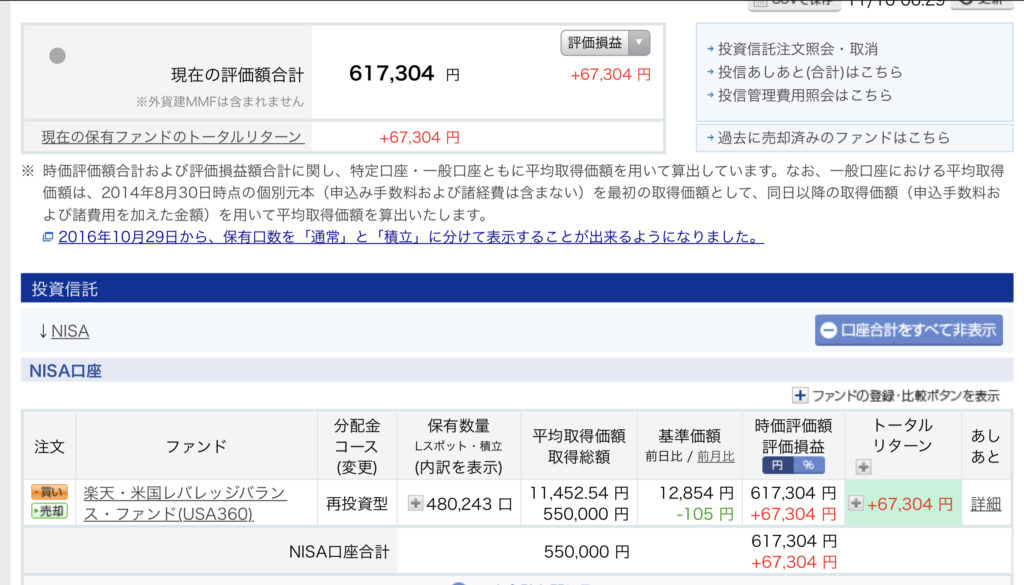Click 口座合計をすべて非表示 button

(908, 330)
